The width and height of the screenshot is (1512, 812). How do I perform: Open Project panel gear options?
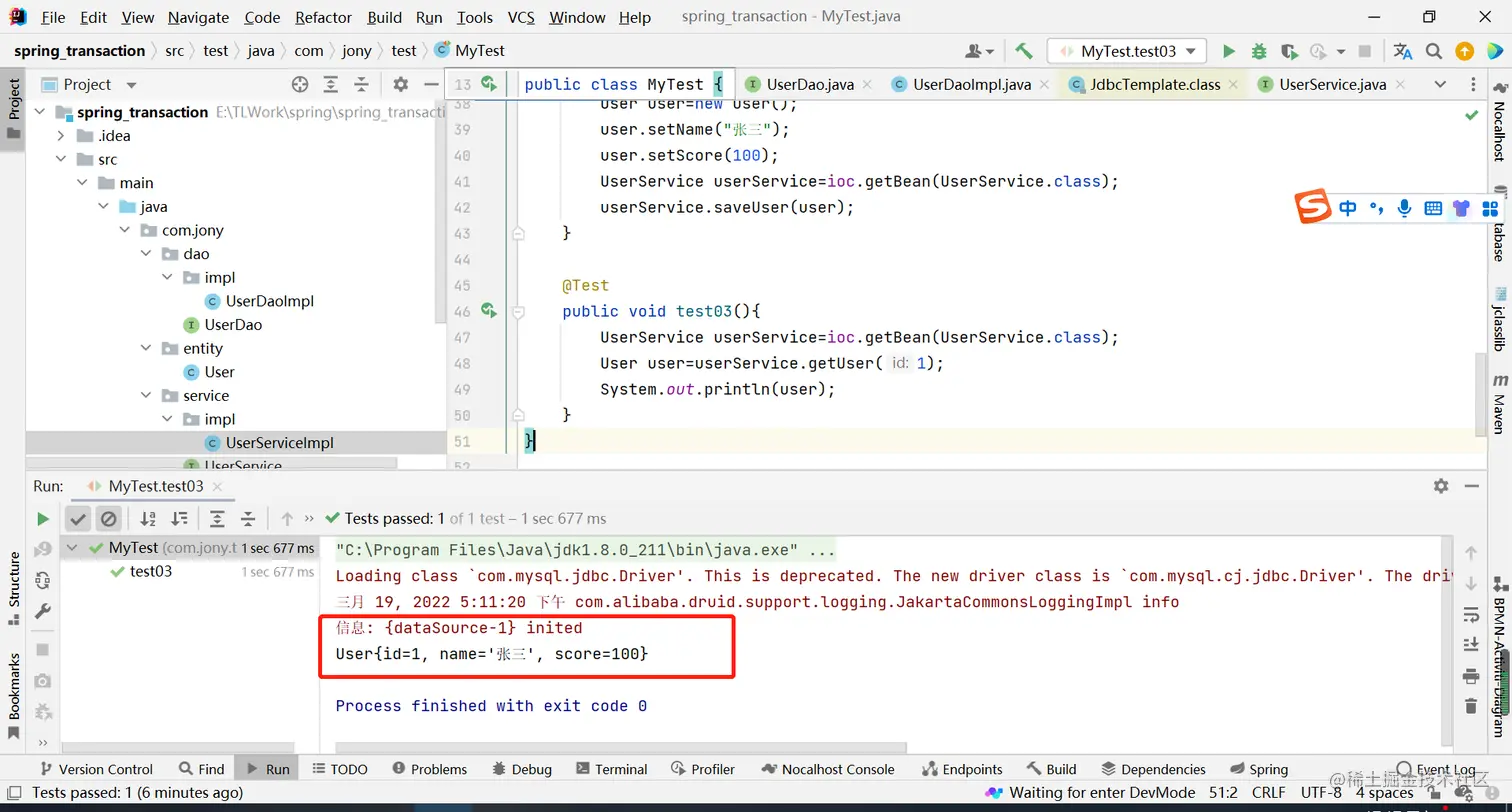coord(401,85)
